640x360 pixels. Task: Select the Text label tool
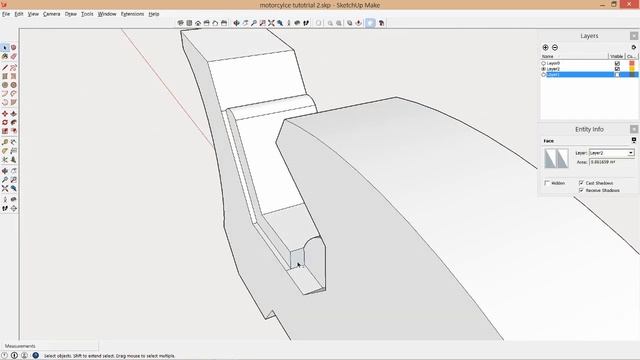[13, 151]
